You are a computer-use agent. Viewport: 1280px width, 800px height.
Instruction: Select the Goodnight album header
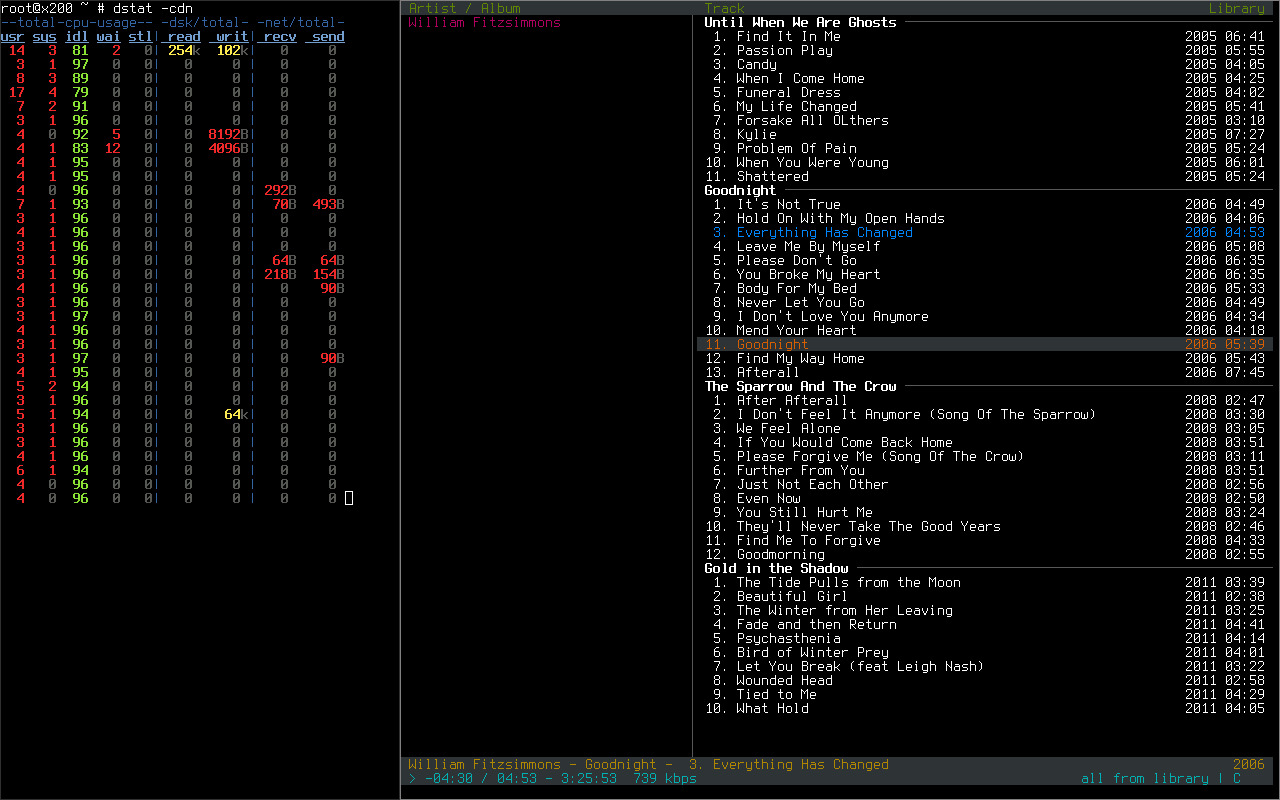click(x=740, y=190)
